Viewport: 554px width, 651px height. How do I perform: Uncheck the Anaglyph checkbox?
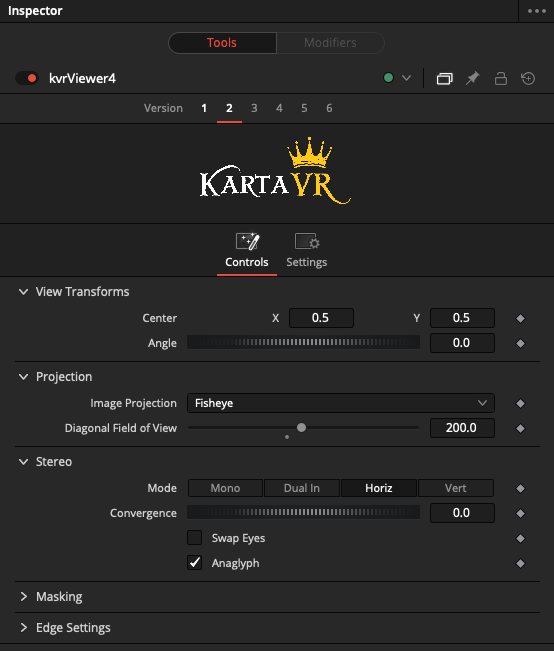pyautogui.click(x=194, y=563)
